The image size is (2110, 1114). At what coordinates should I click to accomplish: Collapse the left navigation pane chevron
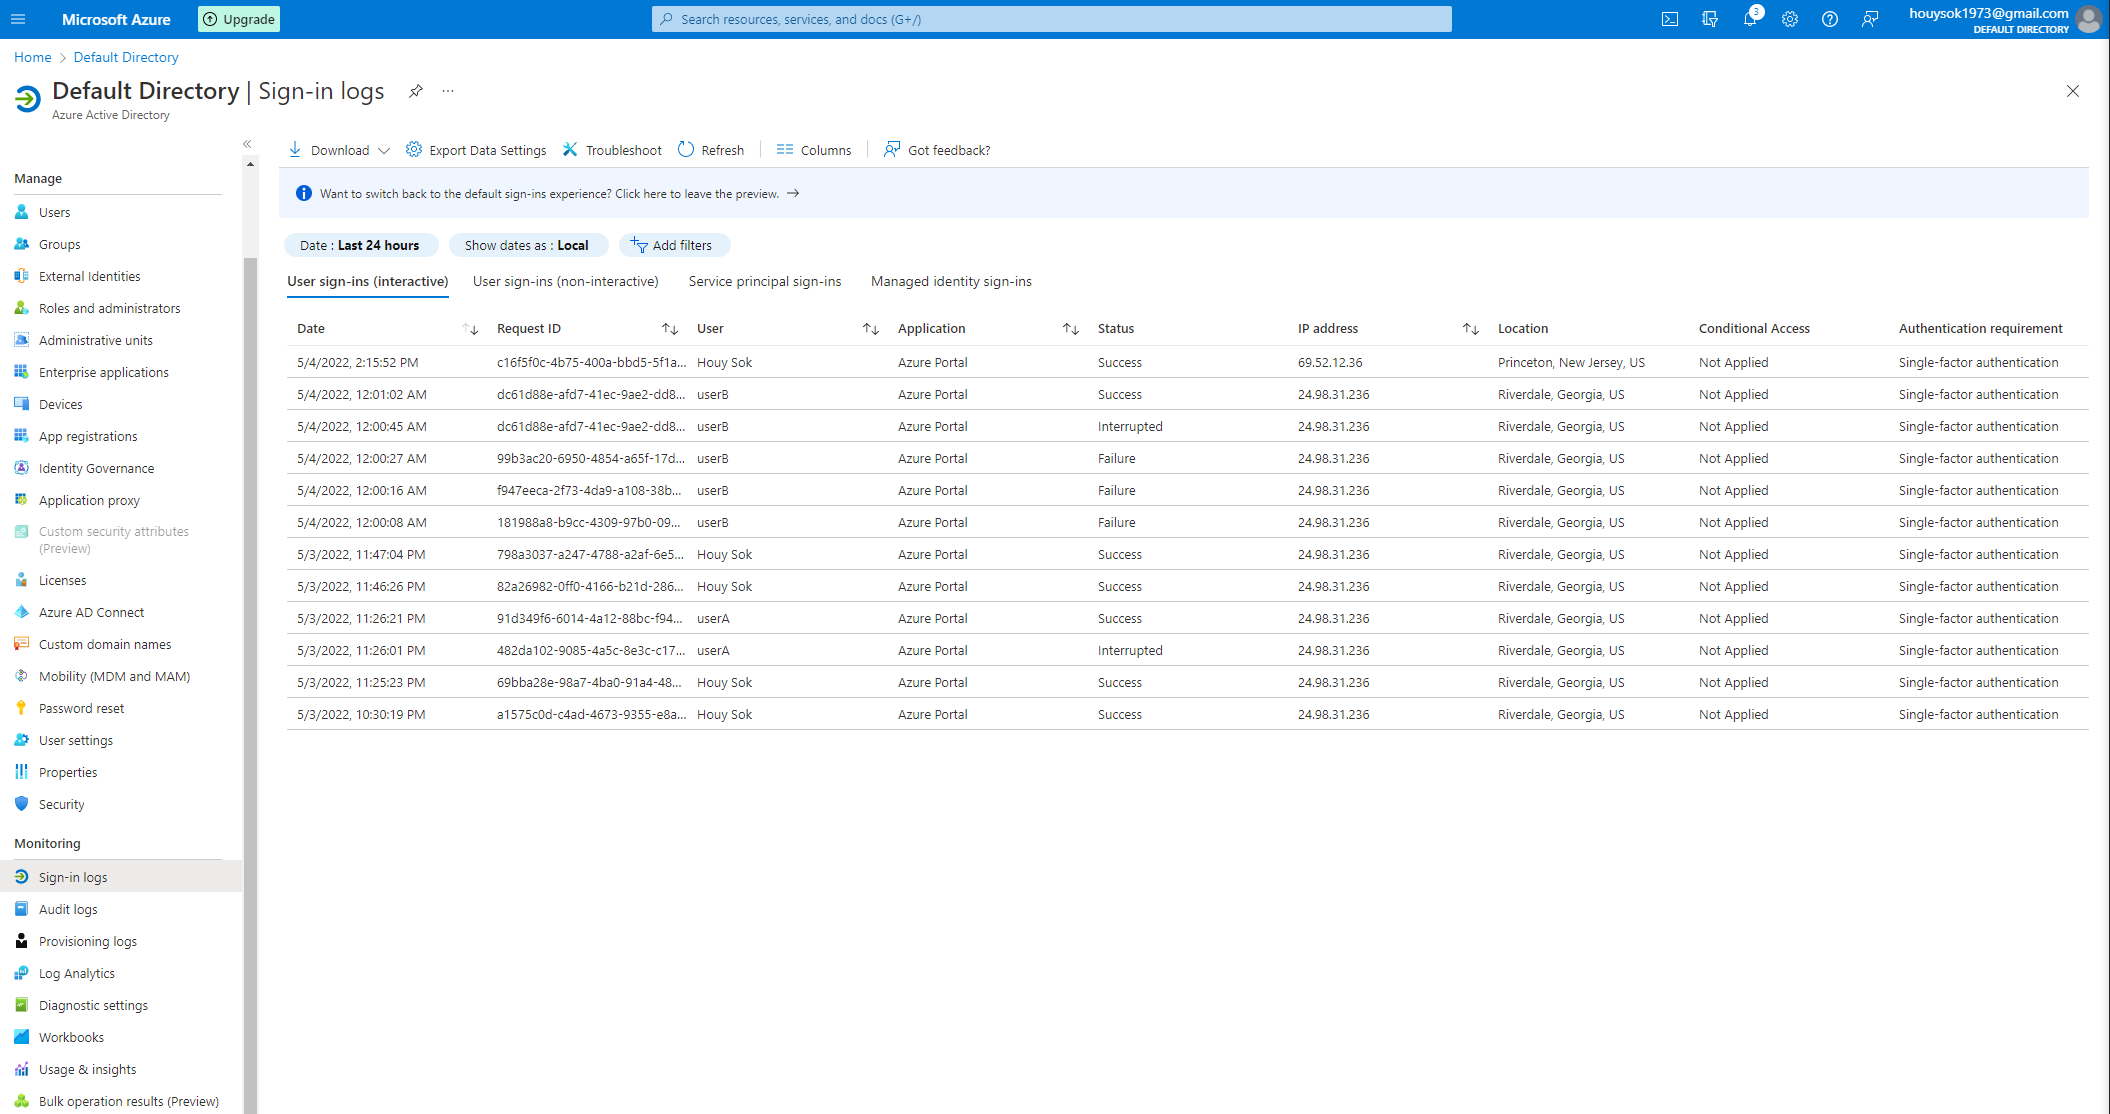point(247,144)
